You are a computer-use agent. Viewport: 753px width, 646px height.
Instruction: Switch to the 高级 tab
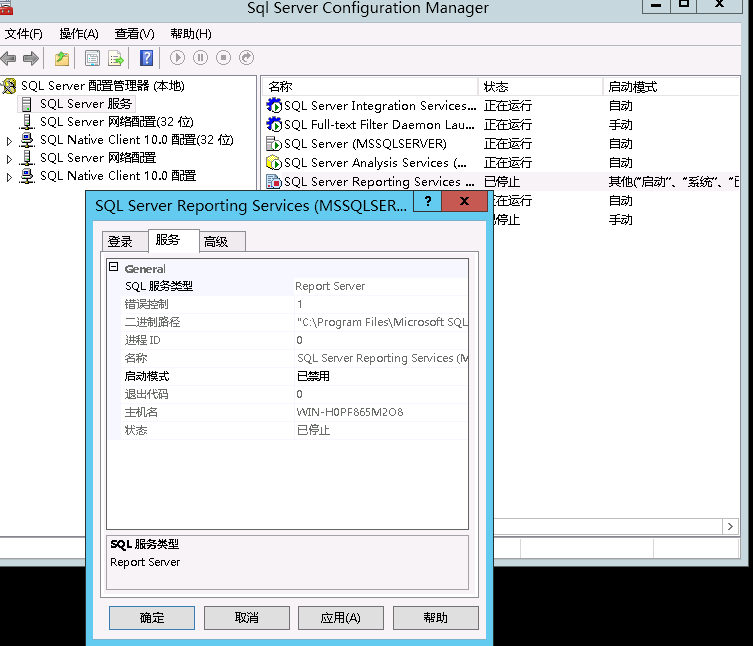tap(222, 242)
